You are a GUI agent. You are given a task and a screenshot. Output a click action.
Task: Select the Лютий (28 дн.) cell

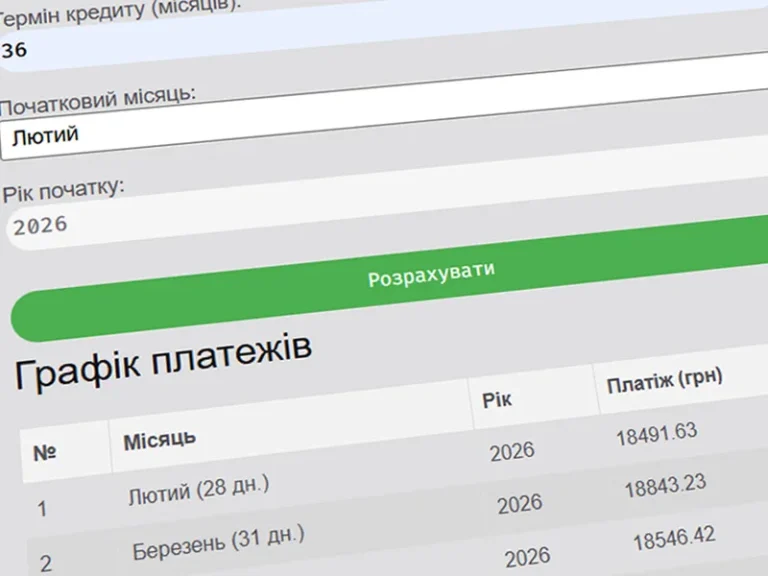point(199,491)
